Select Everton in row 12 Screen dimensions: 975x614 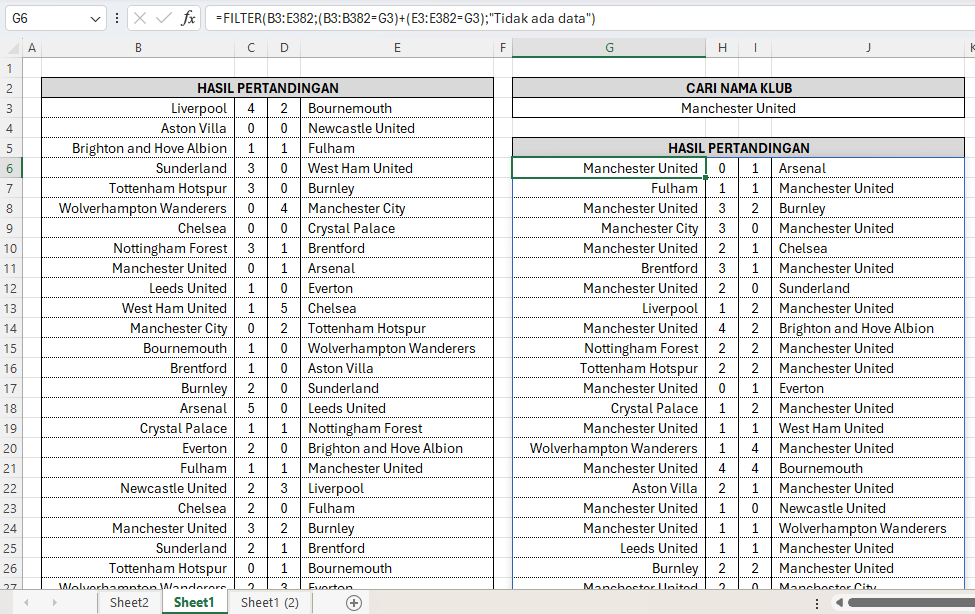coord(397,289)
